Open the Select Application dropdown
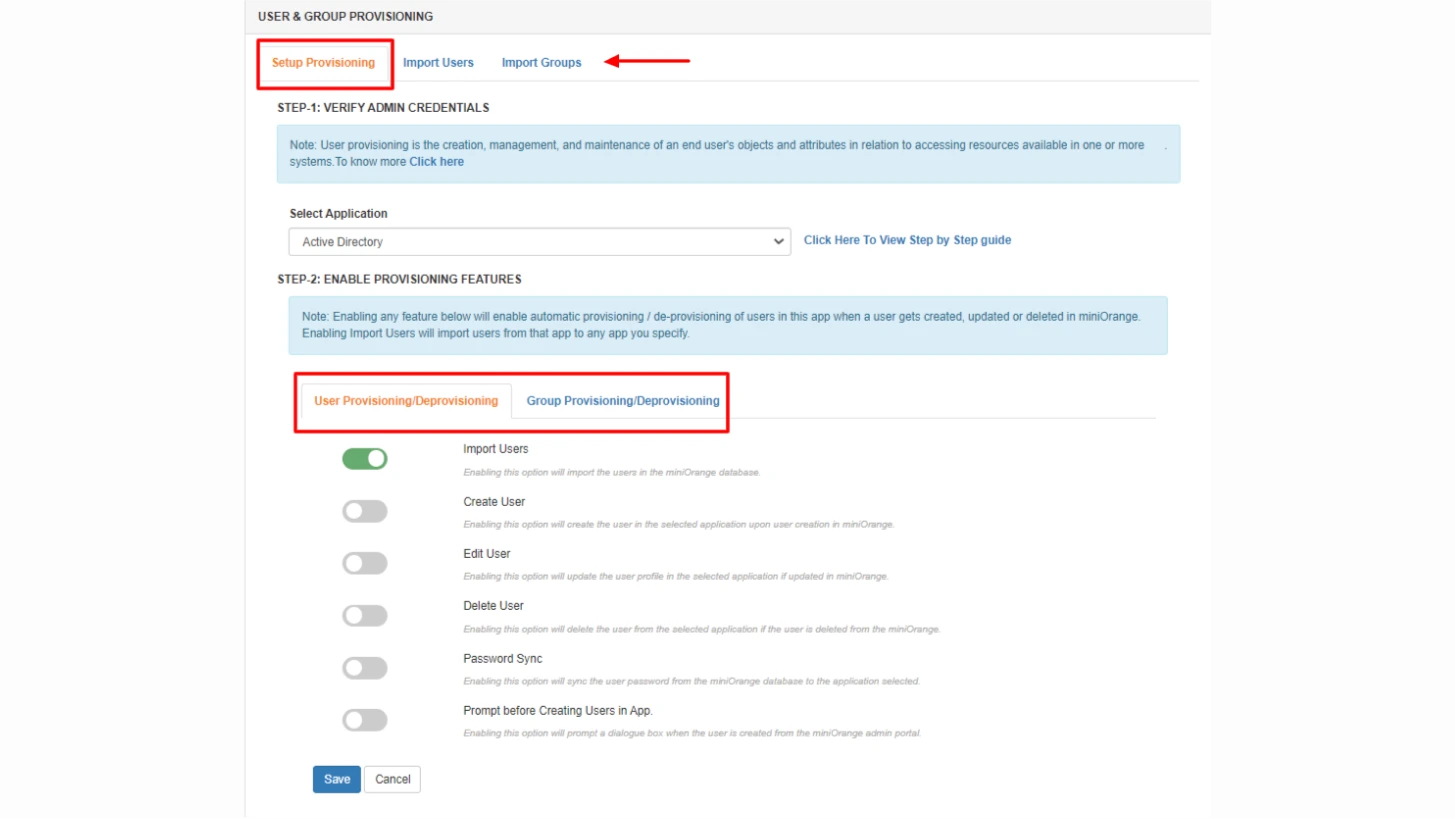Viewport: 1456px width, 819px height. click(539, 241)
